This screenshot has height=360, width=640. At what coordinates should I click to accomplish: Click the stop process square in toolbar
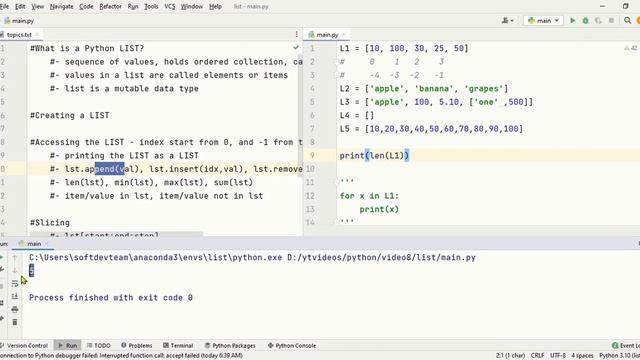pyautogui.click(x=611, y=20)
